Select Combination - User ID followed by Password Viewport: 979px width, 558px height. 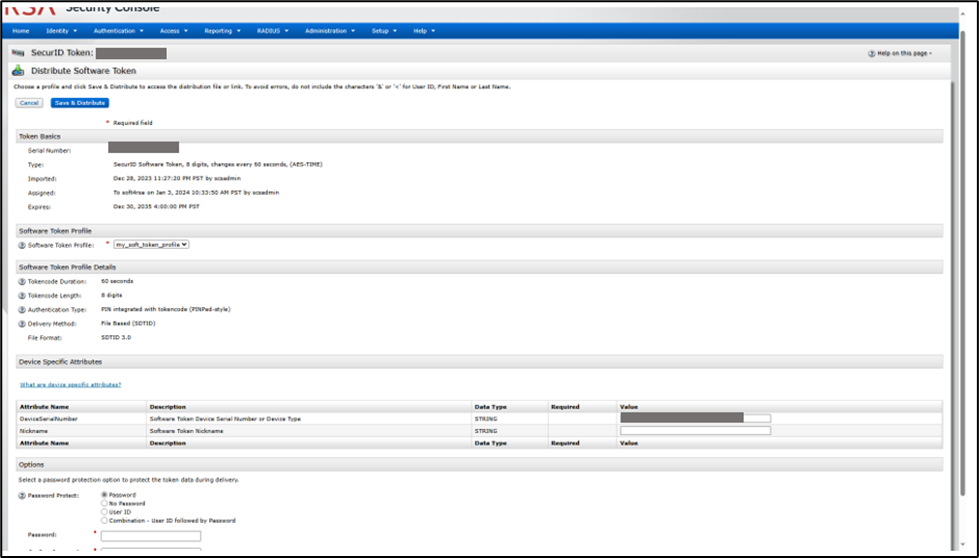click(105, 520)
